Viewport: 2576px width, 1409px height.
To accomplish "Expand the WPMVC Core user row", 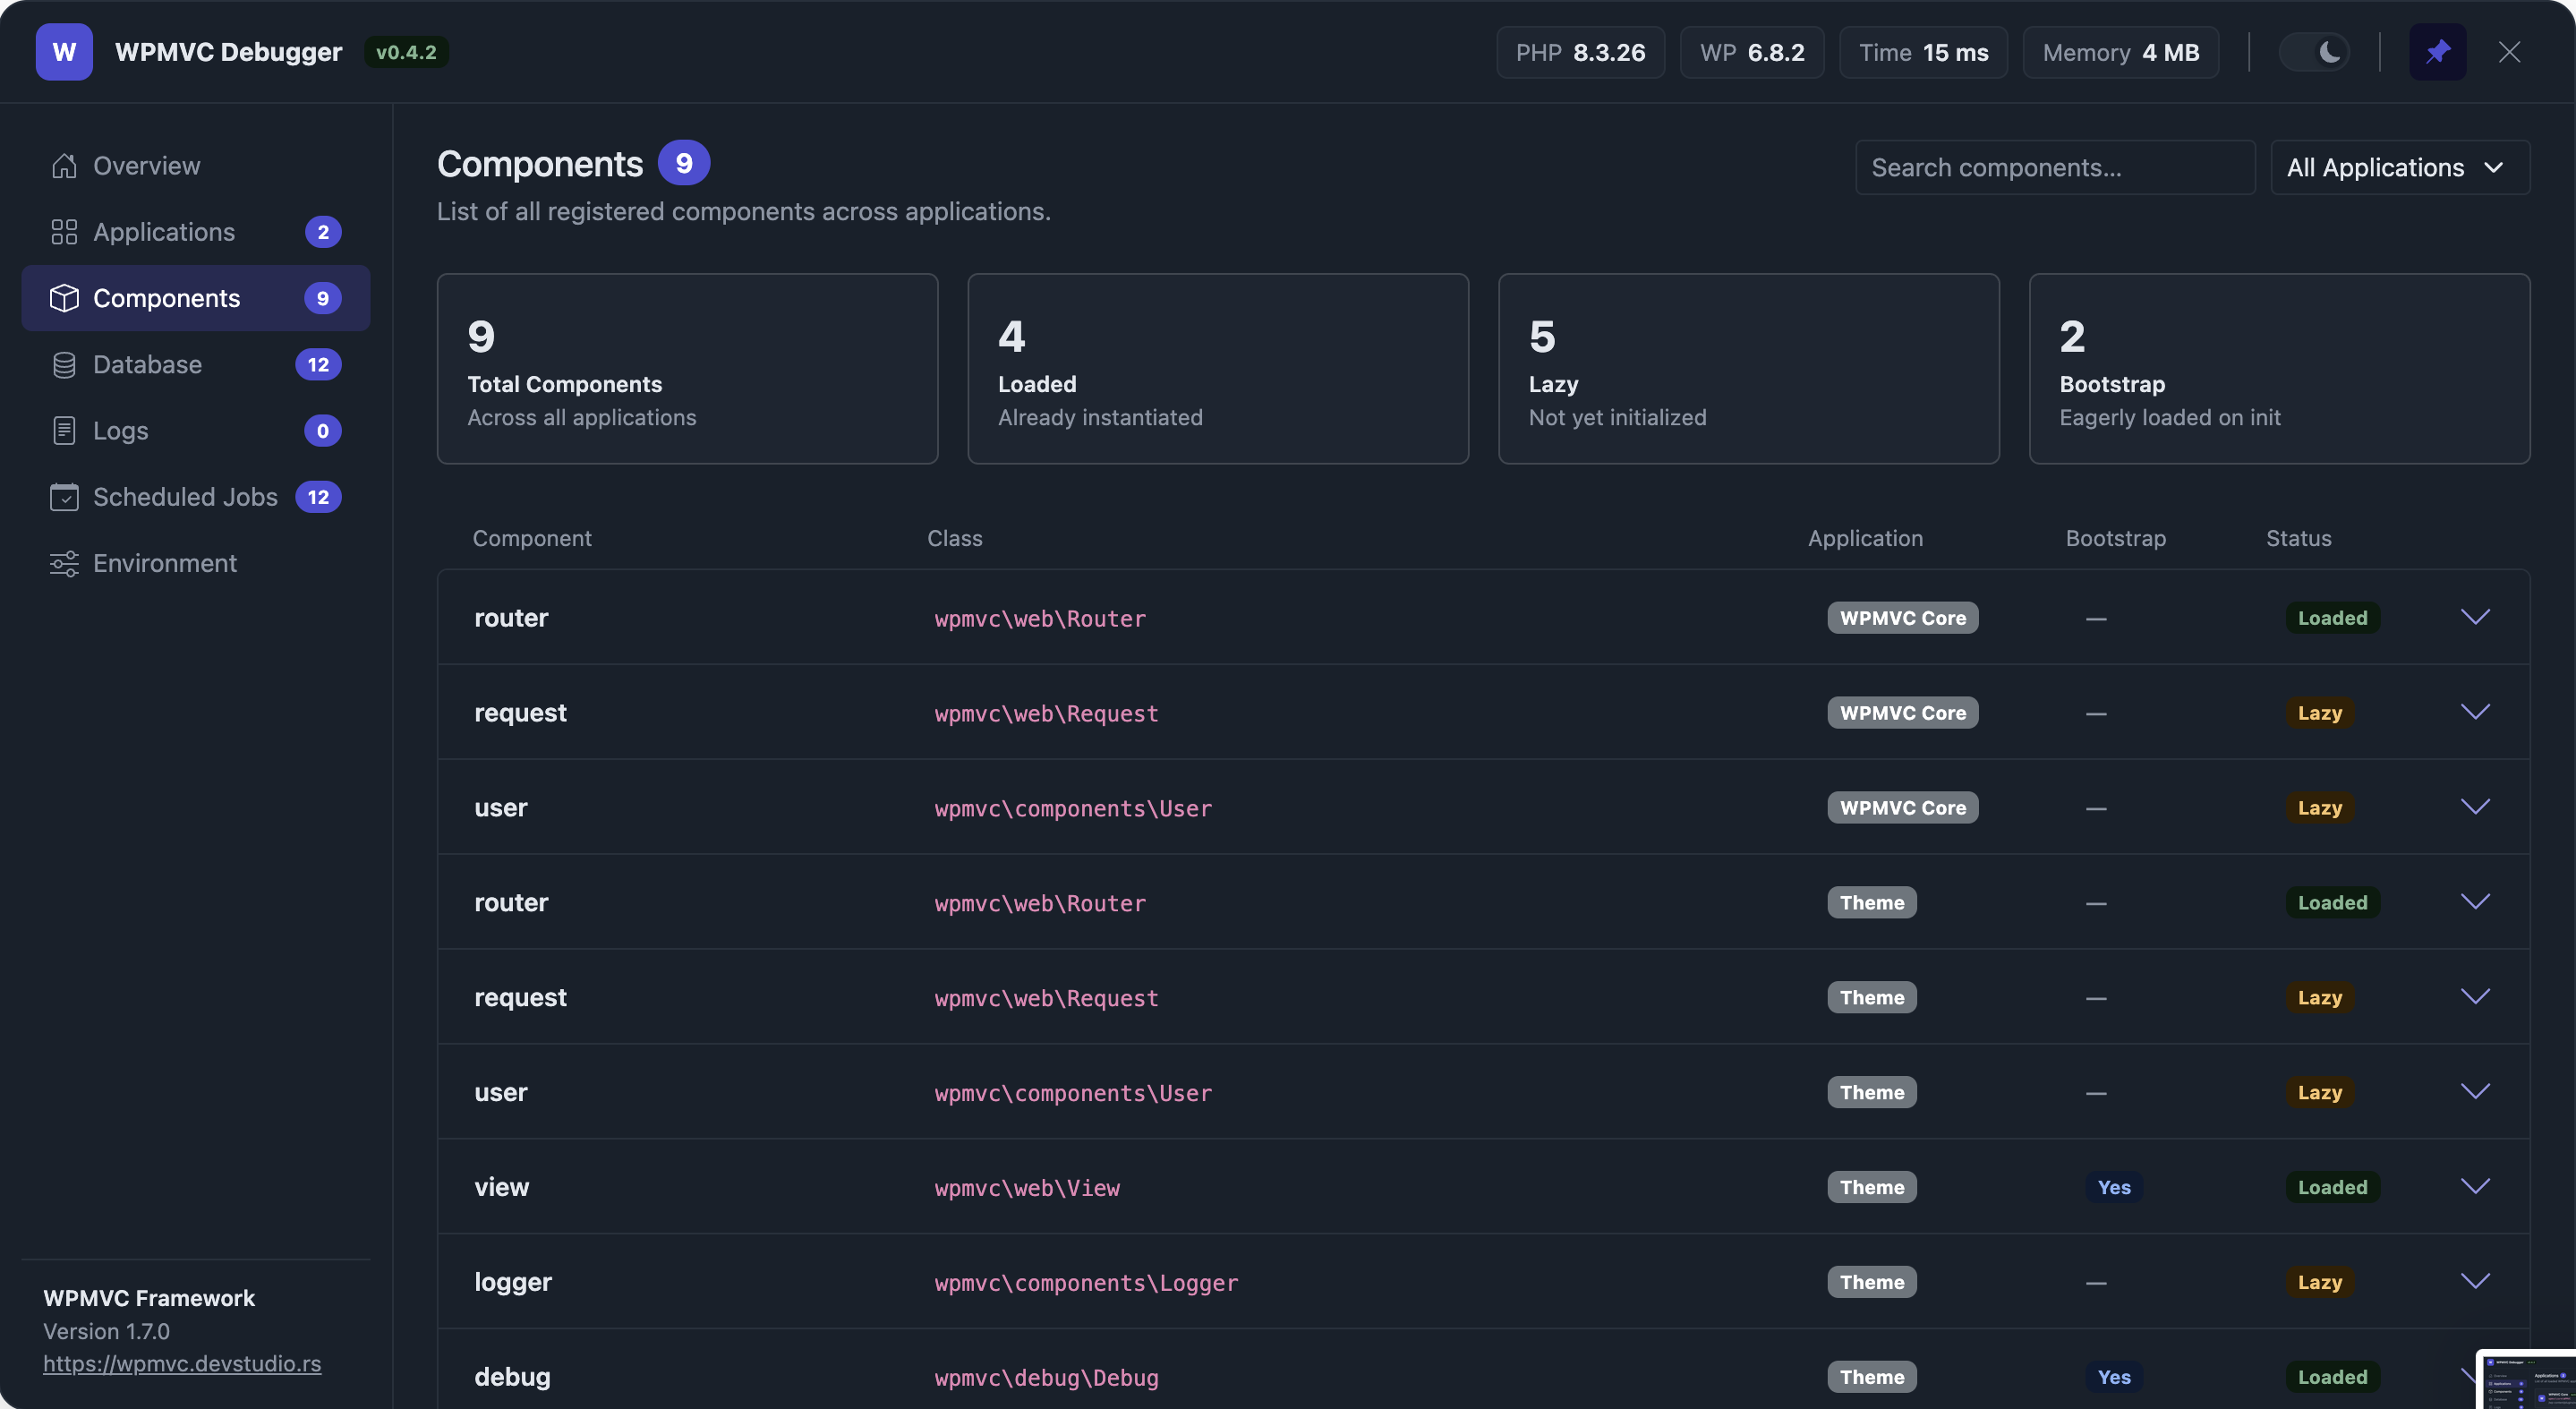I will pos(2475,807).
